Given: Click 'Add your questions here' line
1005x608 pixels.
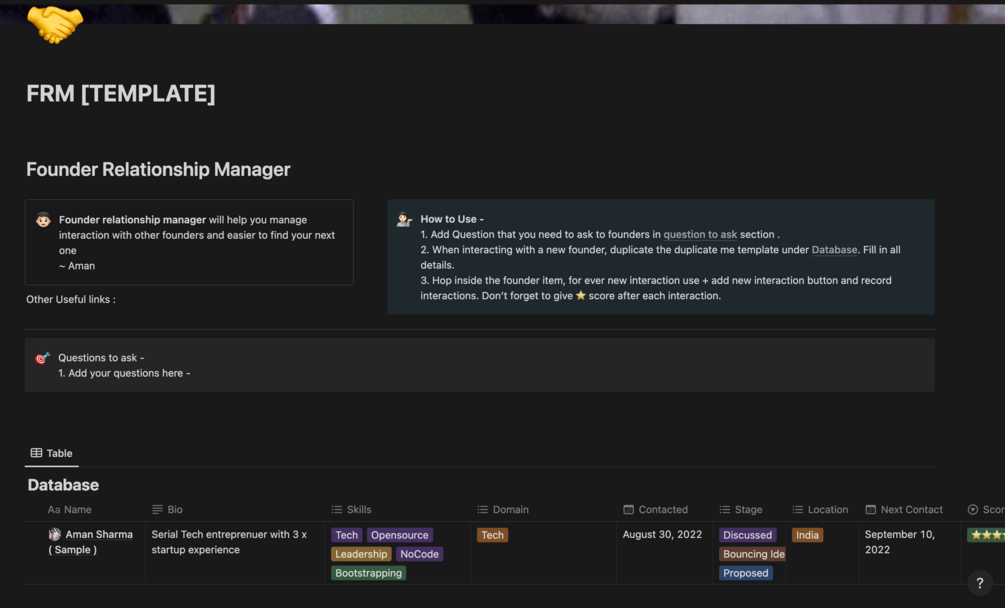Looking at the screenshot, I should (124, 374).
